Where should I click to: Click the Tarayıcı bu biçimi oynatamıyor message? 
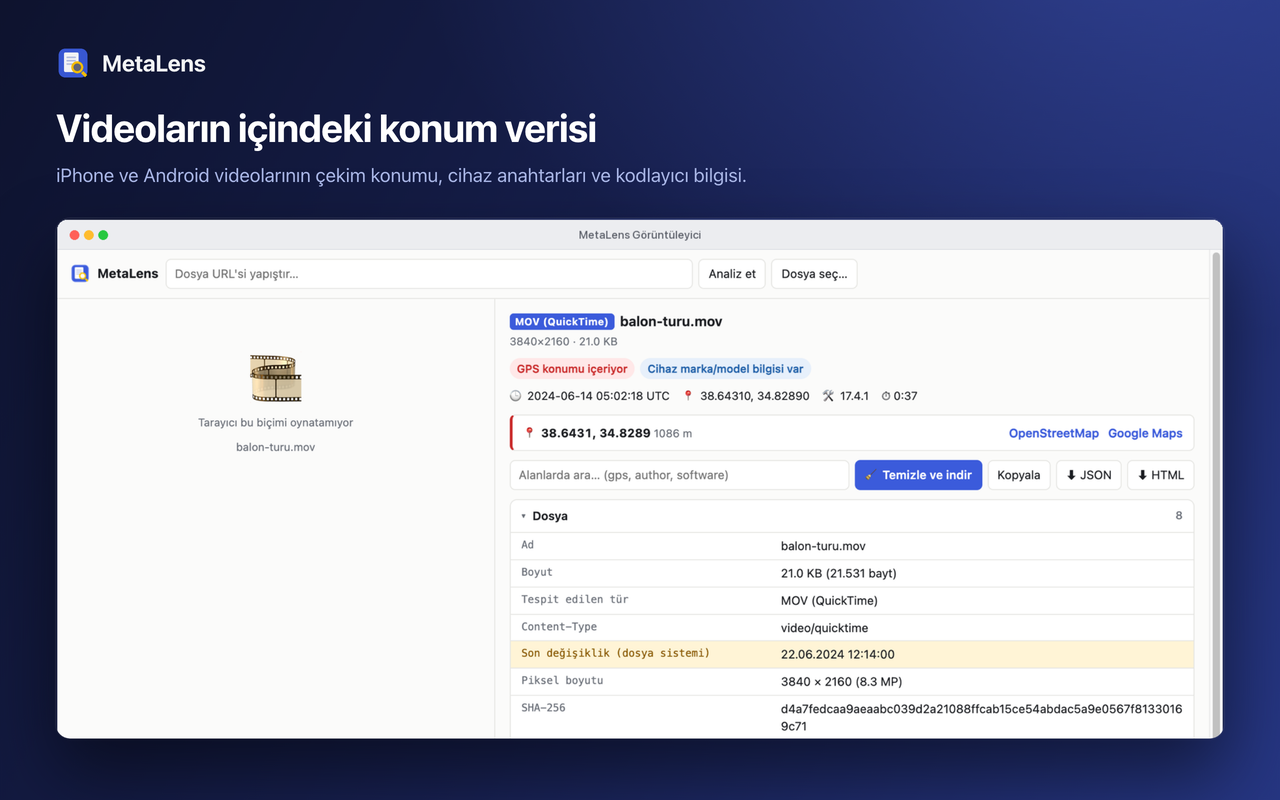(x=276, y=423)
